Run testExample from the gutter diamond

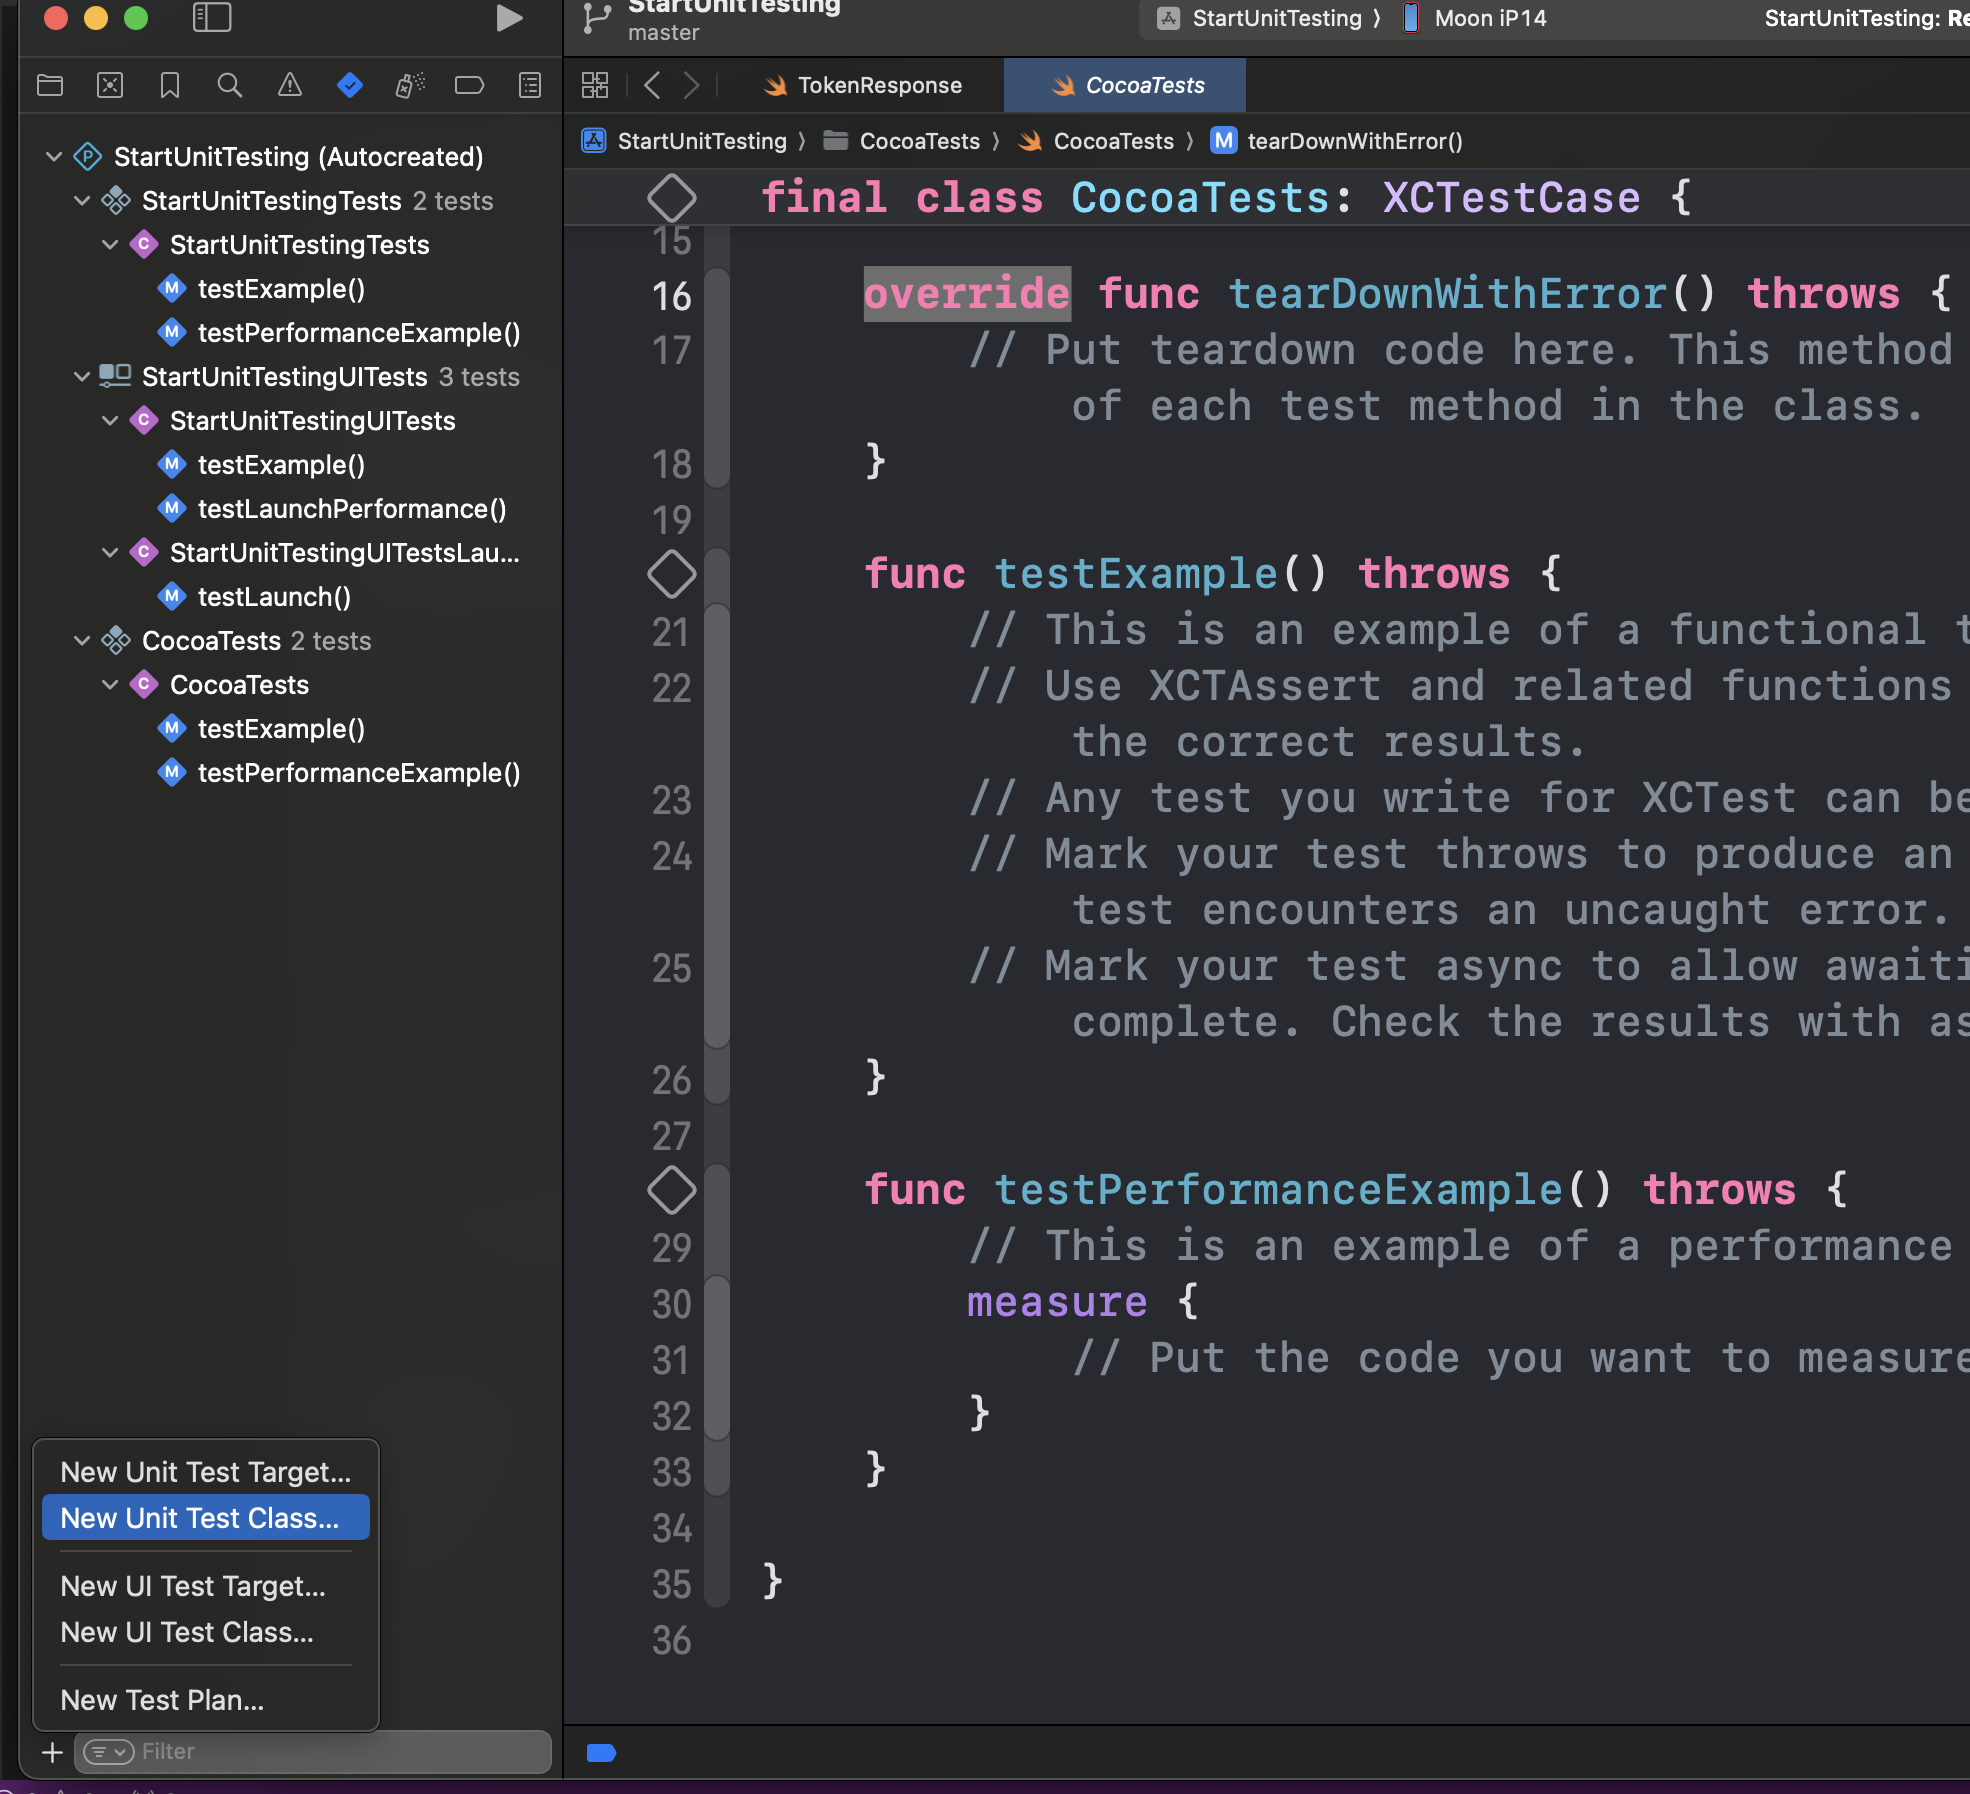pos(672,574)
